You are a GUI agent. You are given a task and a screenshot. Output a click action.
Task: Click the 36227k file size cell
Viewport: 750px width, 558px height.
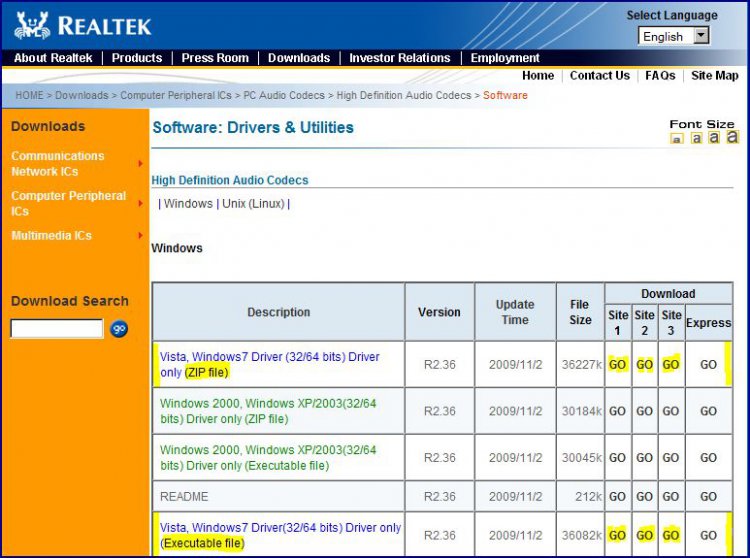[580, 364]
